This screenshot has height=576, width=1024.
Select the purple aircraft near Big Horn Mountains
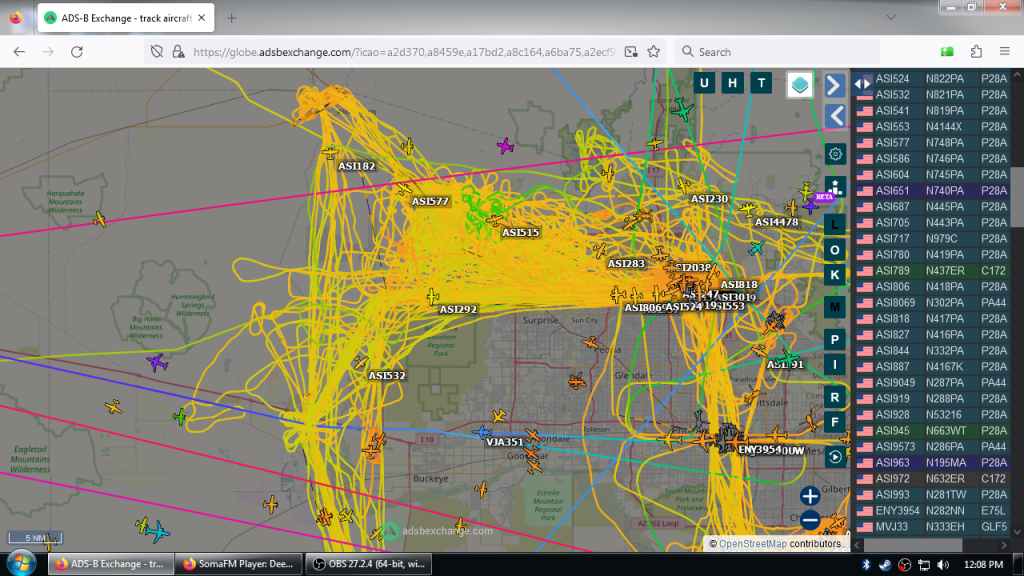click(157, 361)
